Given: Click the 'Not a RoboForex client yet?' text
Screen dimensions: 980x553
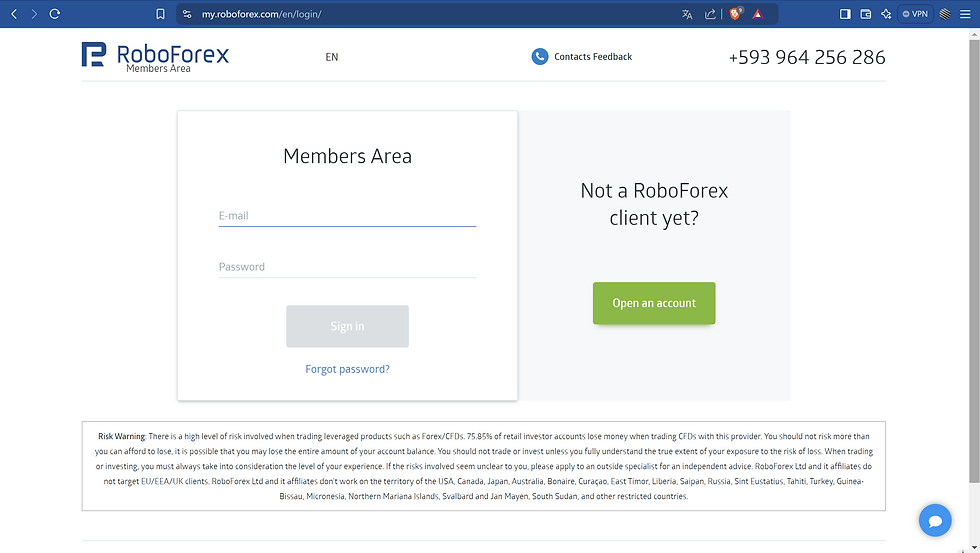Looking at the screenshot, I should coord(654,204).
